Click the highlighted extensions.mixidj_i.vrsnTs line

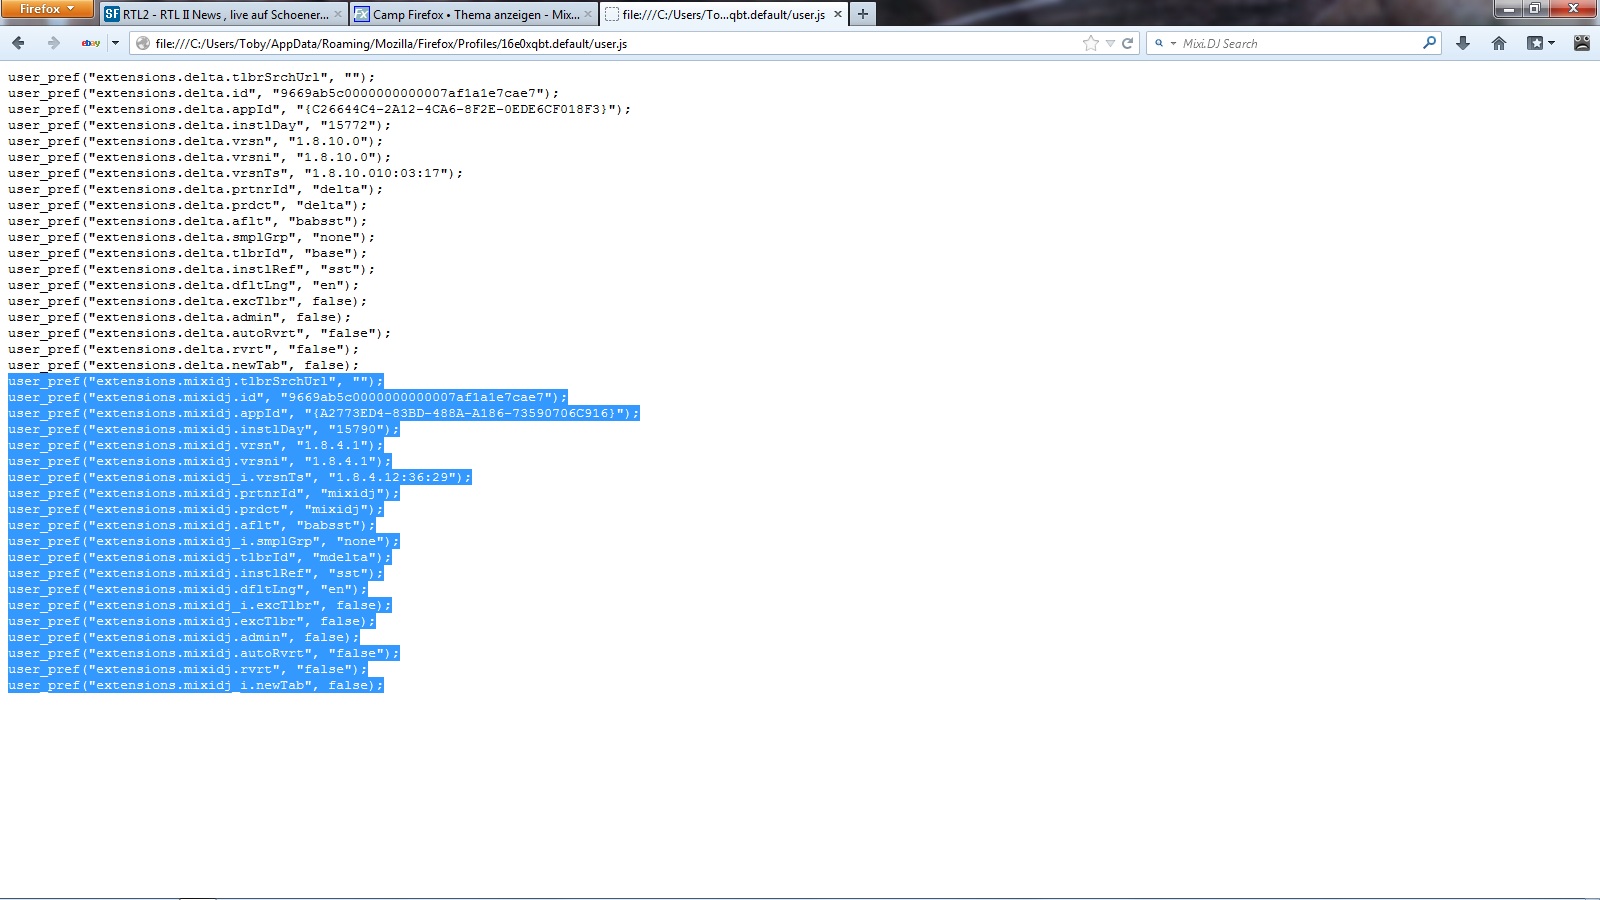coord(240,477)
